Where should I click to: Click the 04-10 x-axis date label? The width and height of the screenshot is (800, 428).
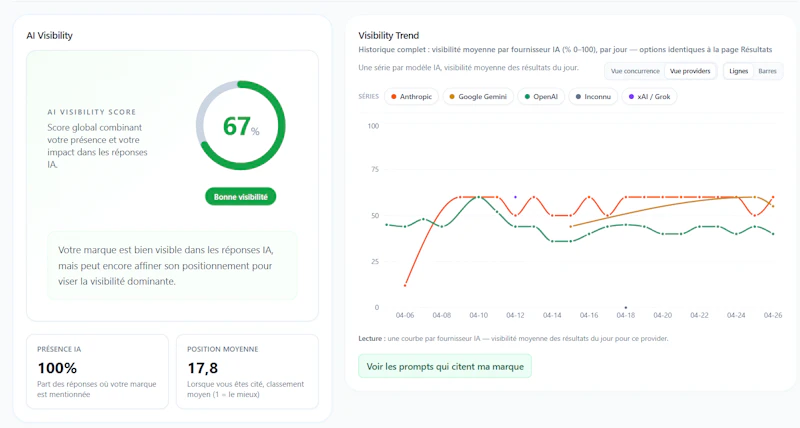478,315
